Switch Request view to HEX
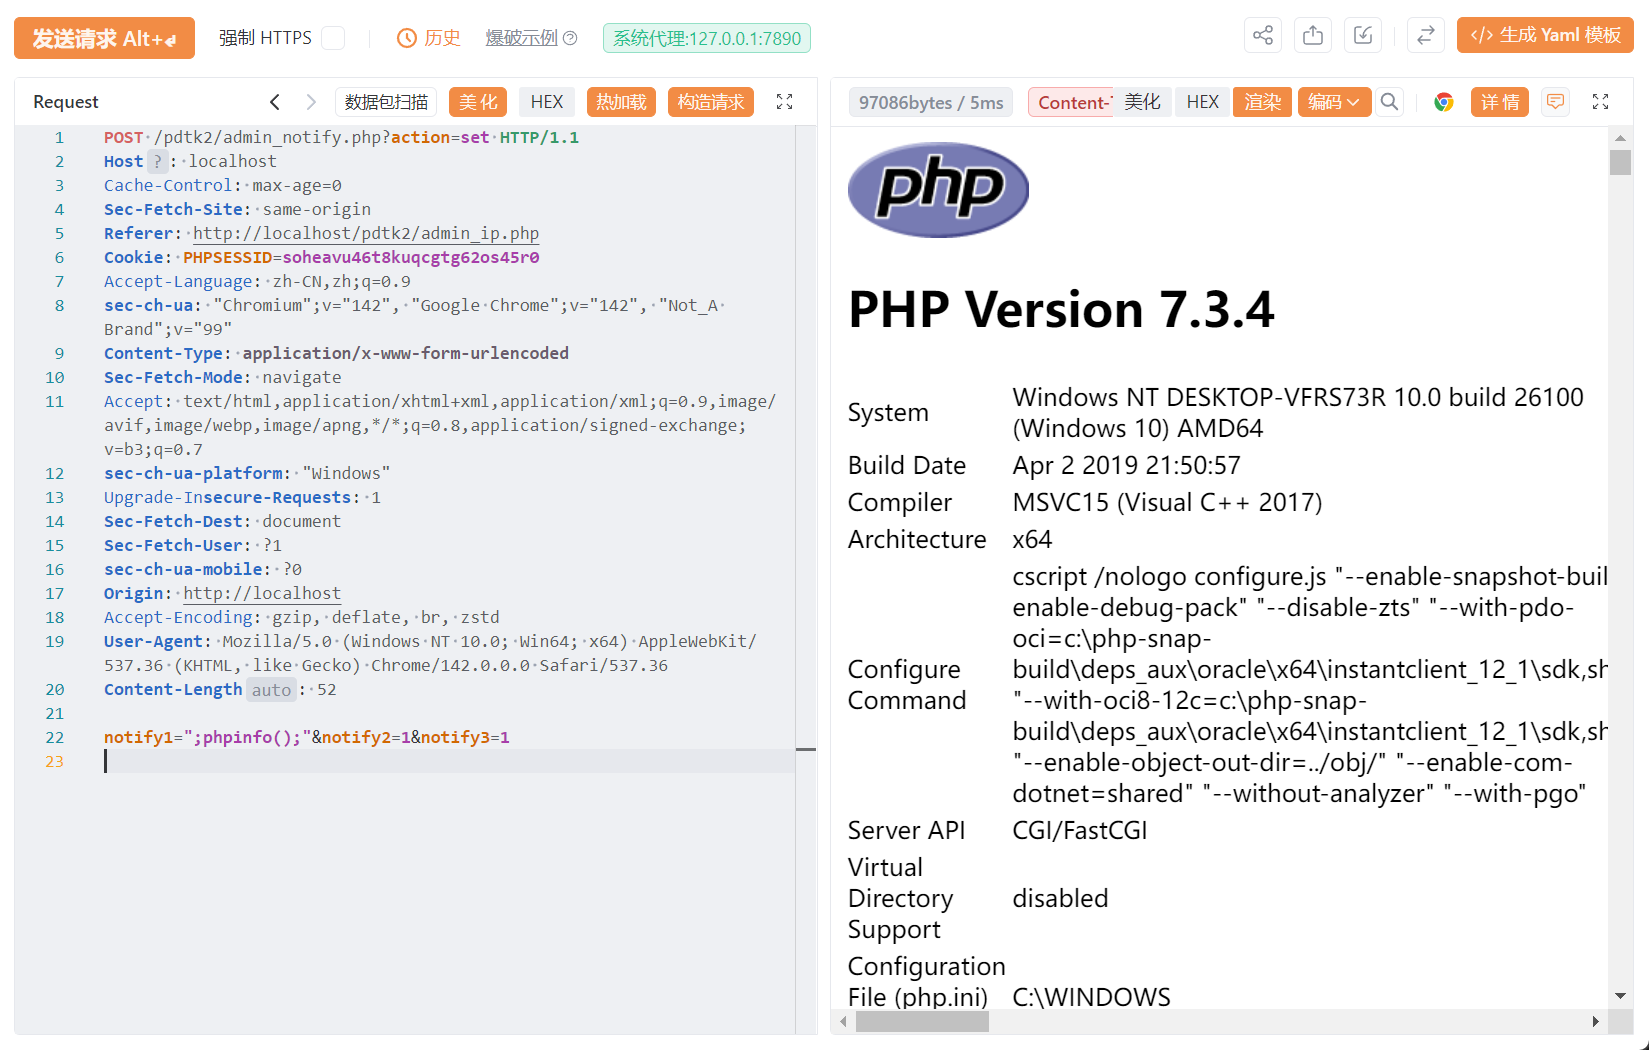The width and height of the screenshot is (1649, 1050). click(x=547, y=102)
